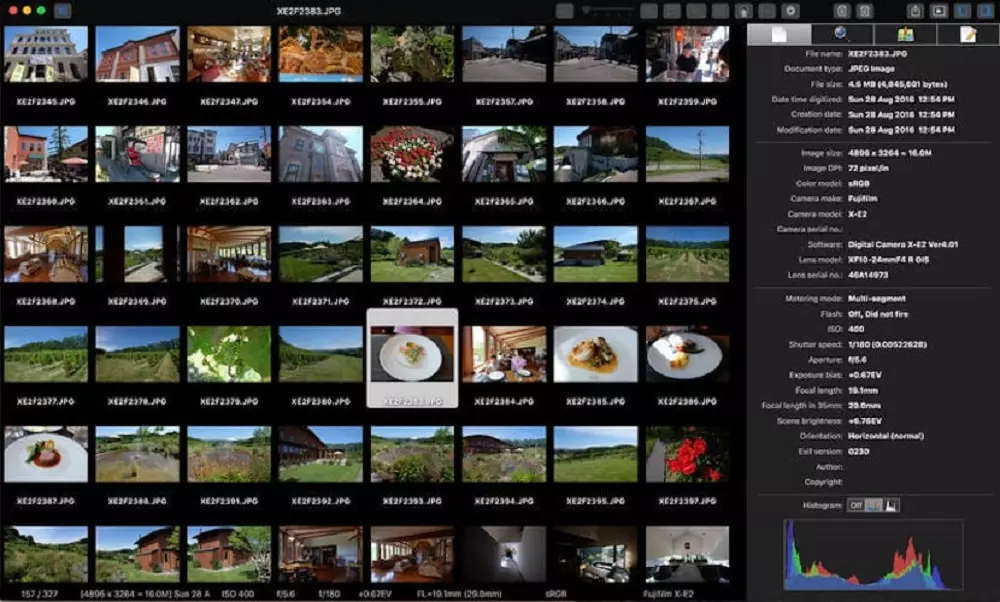
Task: Select the XE2F2354.JPG food thumbnail
Action: click(321, 54)
